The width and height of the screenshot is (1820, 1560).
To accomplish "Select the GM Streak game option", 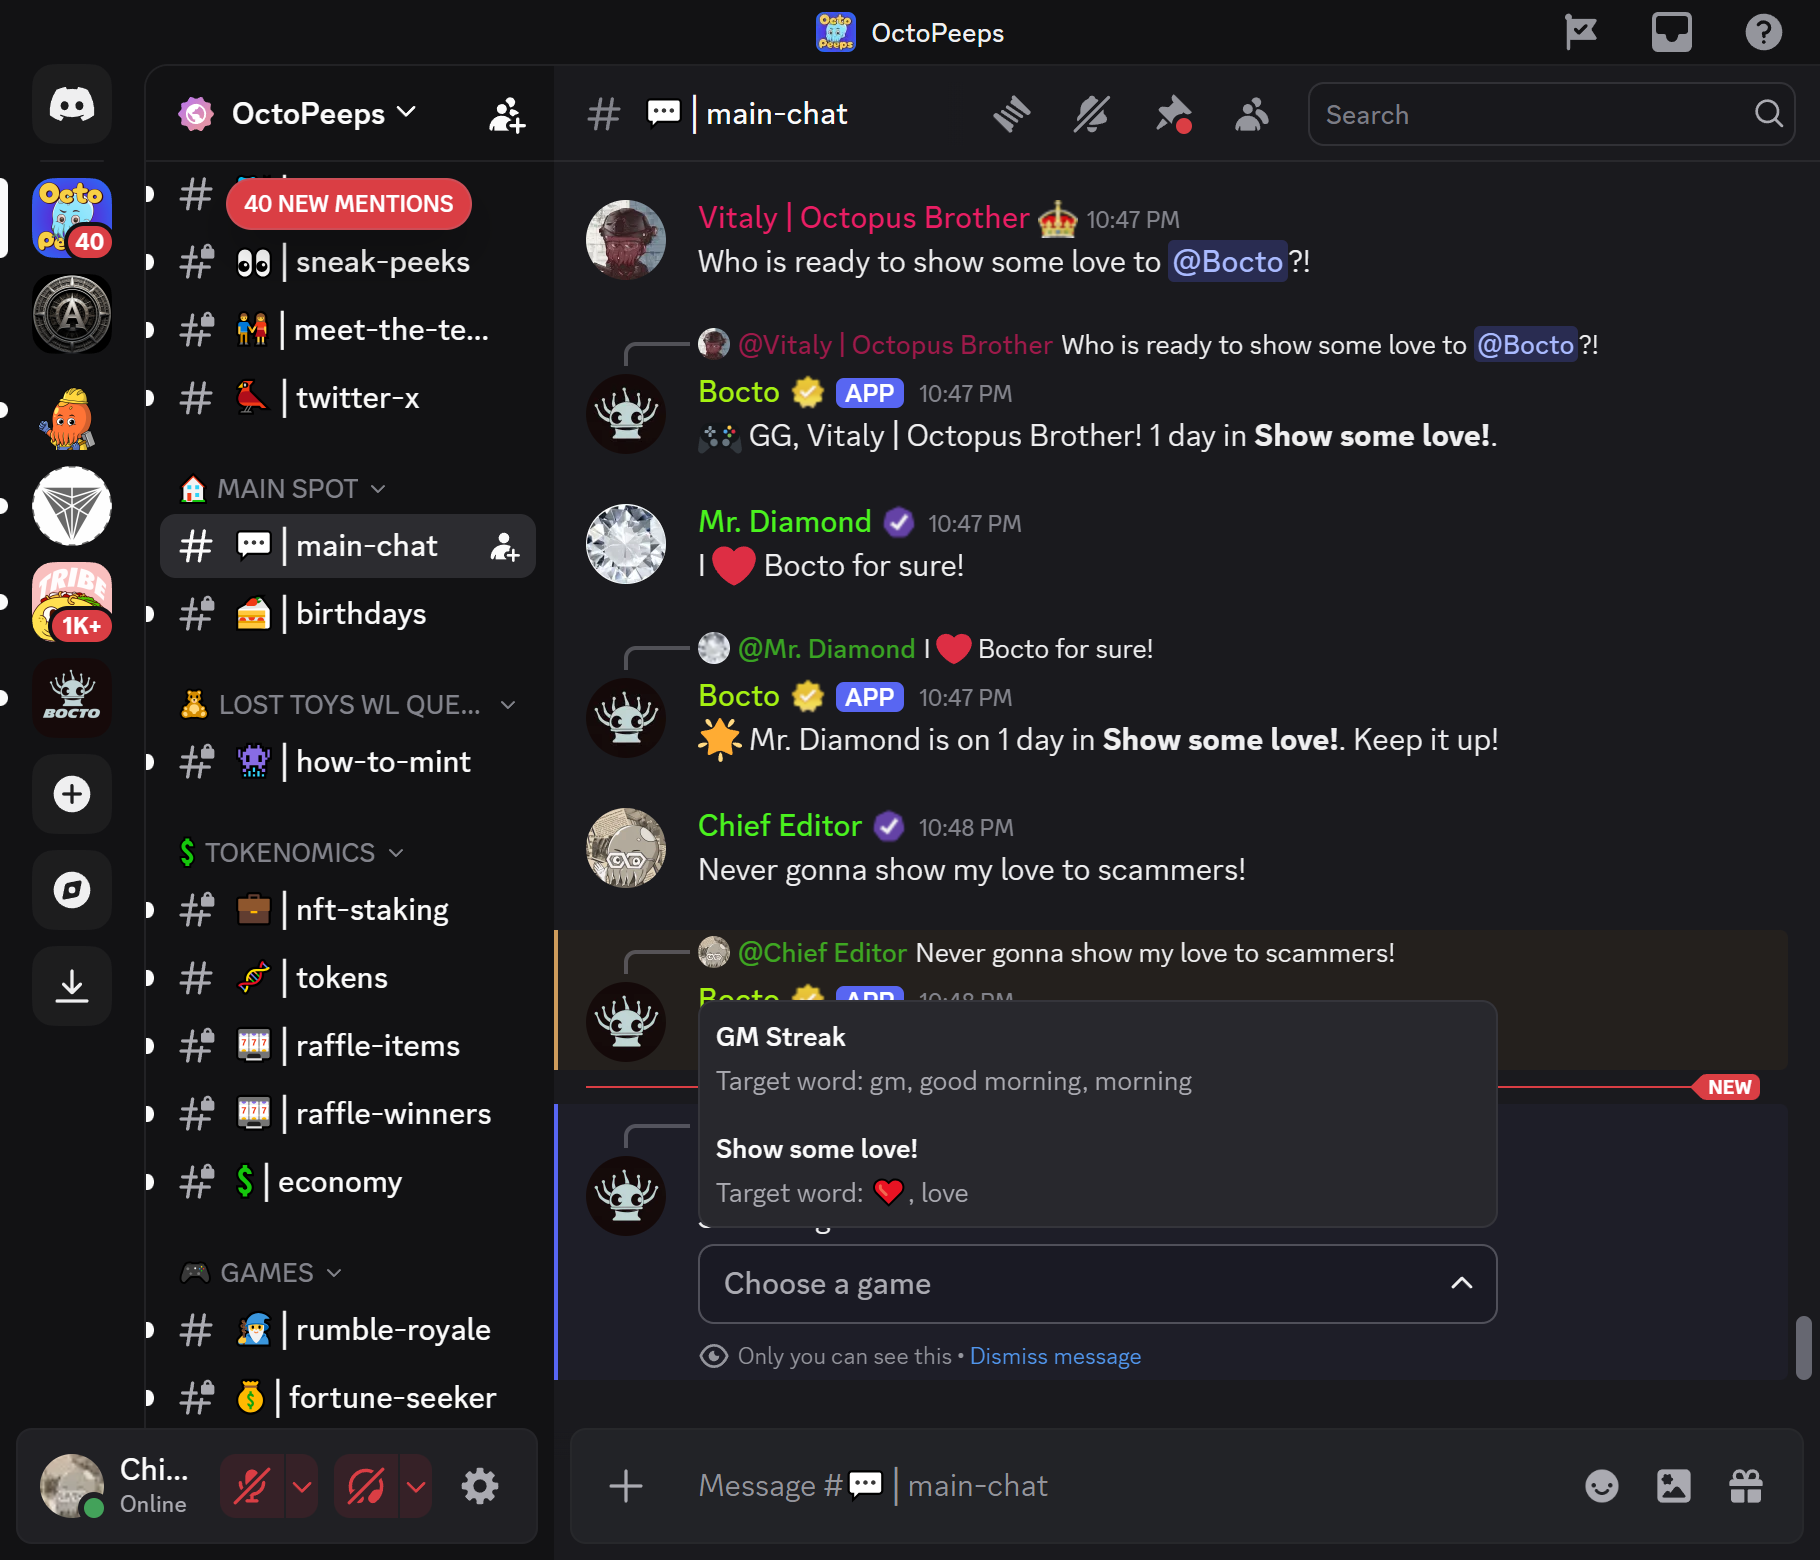I will tap(1097, 1059).
